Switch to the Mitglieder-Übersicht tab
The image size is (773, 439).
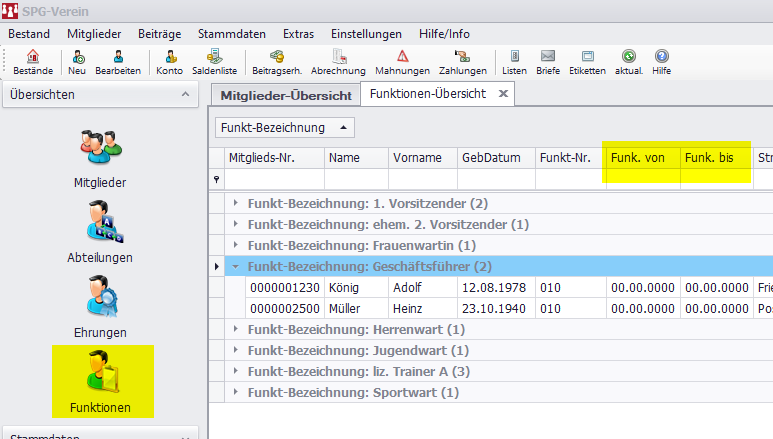tap(284, 95)
